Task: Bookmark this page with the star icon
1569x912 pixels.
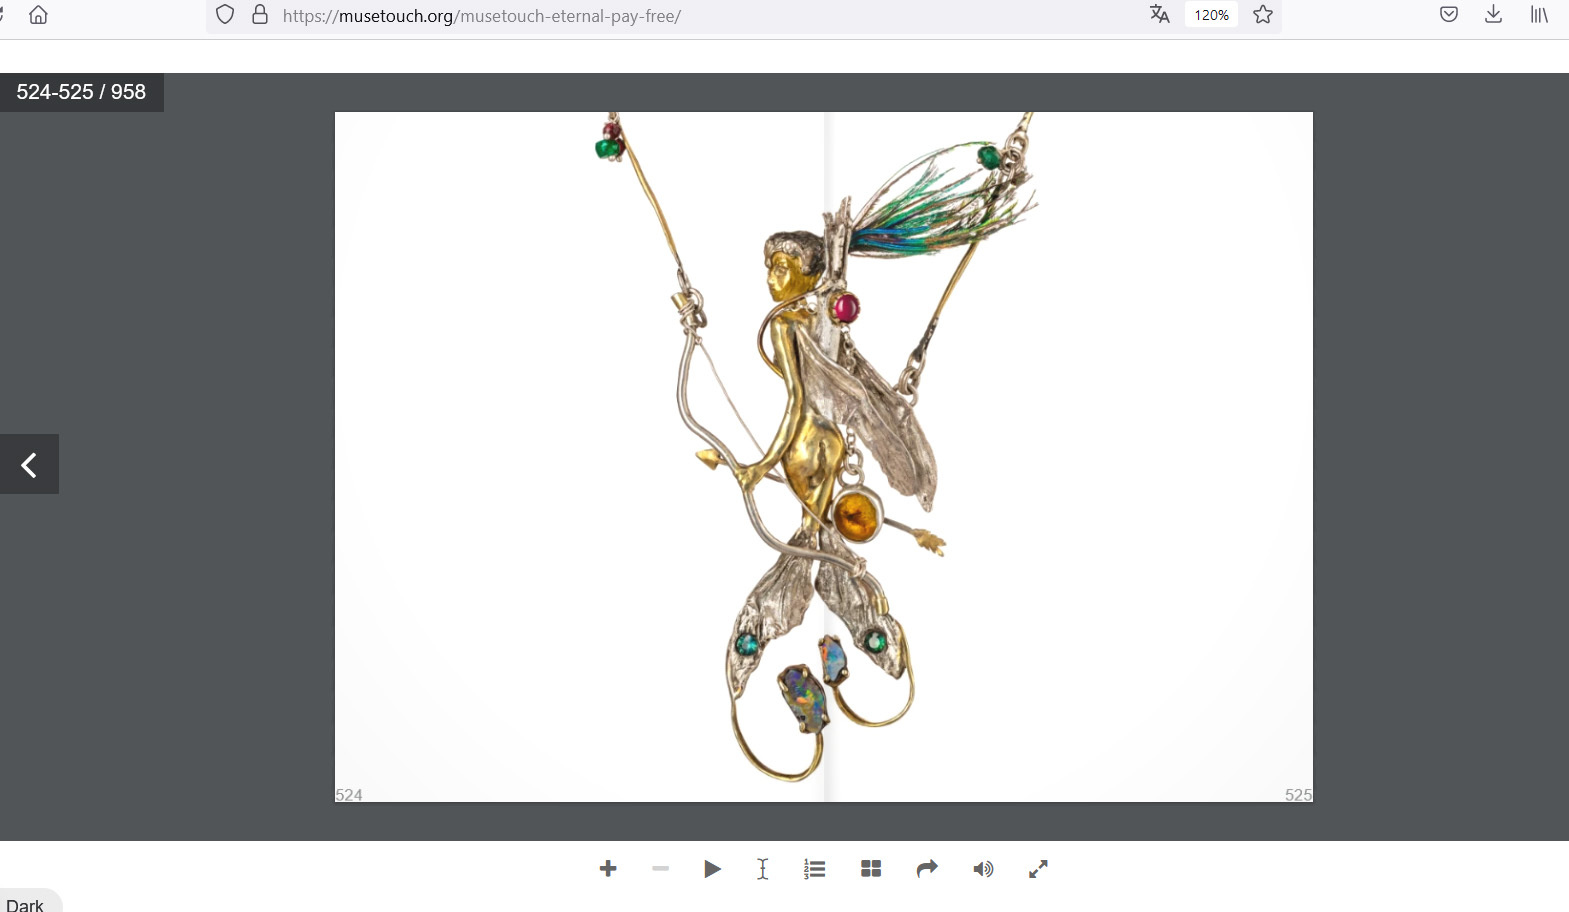Action: [x=1263, y=14]
